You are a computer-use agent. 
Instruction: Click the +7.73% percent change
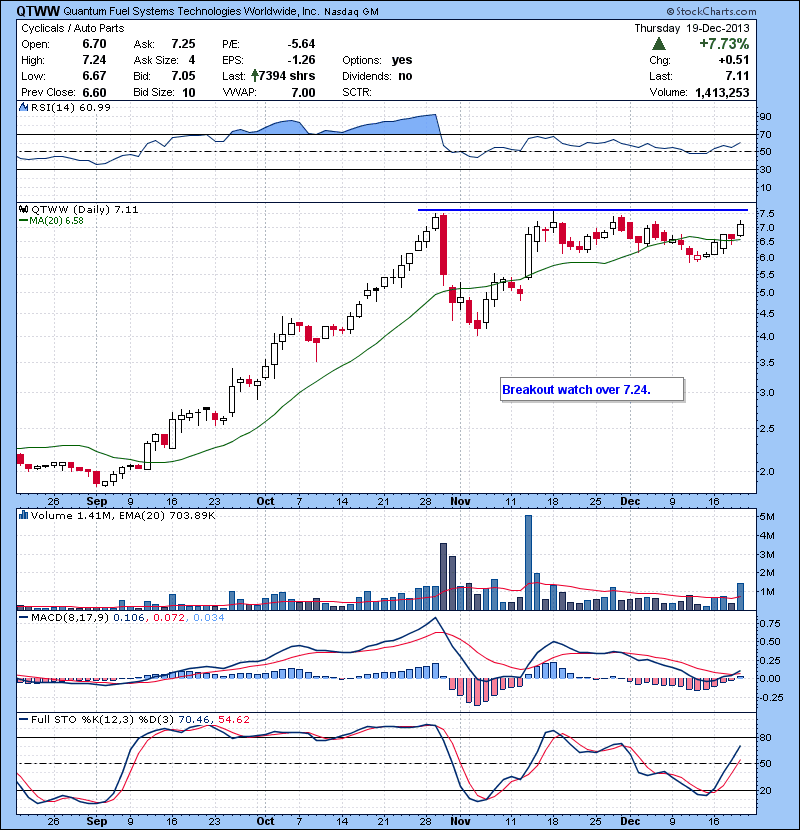[x=724, y=44]
